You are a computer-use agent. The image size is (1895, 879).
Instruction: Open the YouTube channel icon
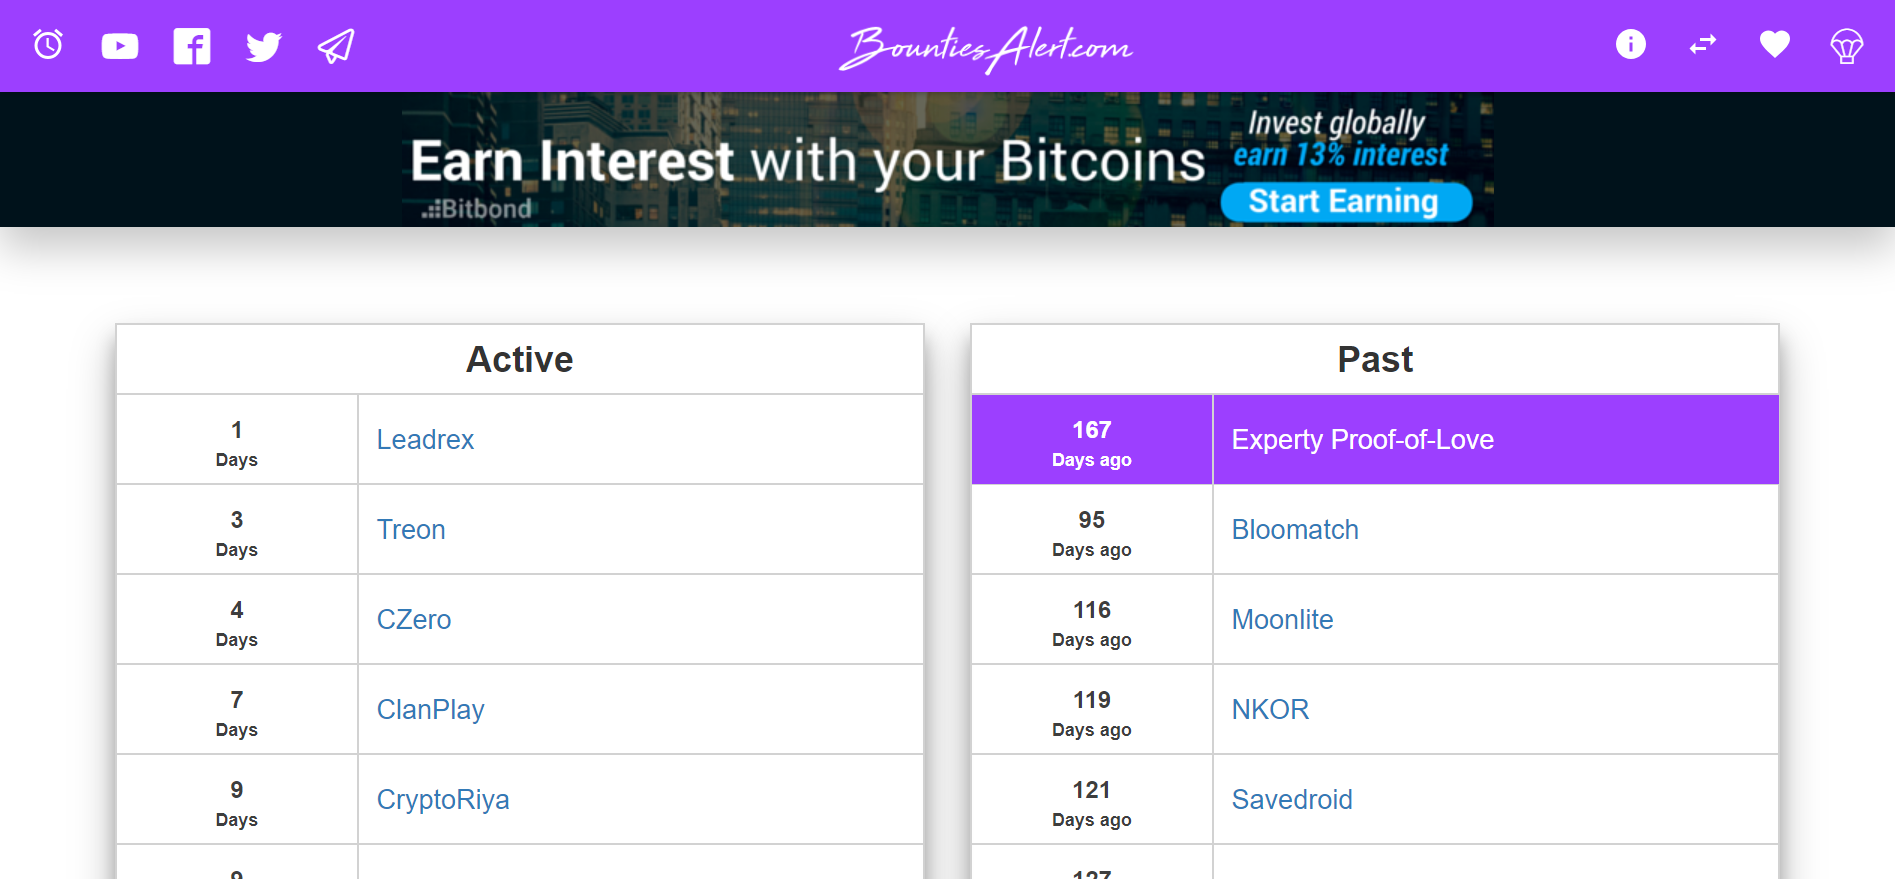coord(120,46)
